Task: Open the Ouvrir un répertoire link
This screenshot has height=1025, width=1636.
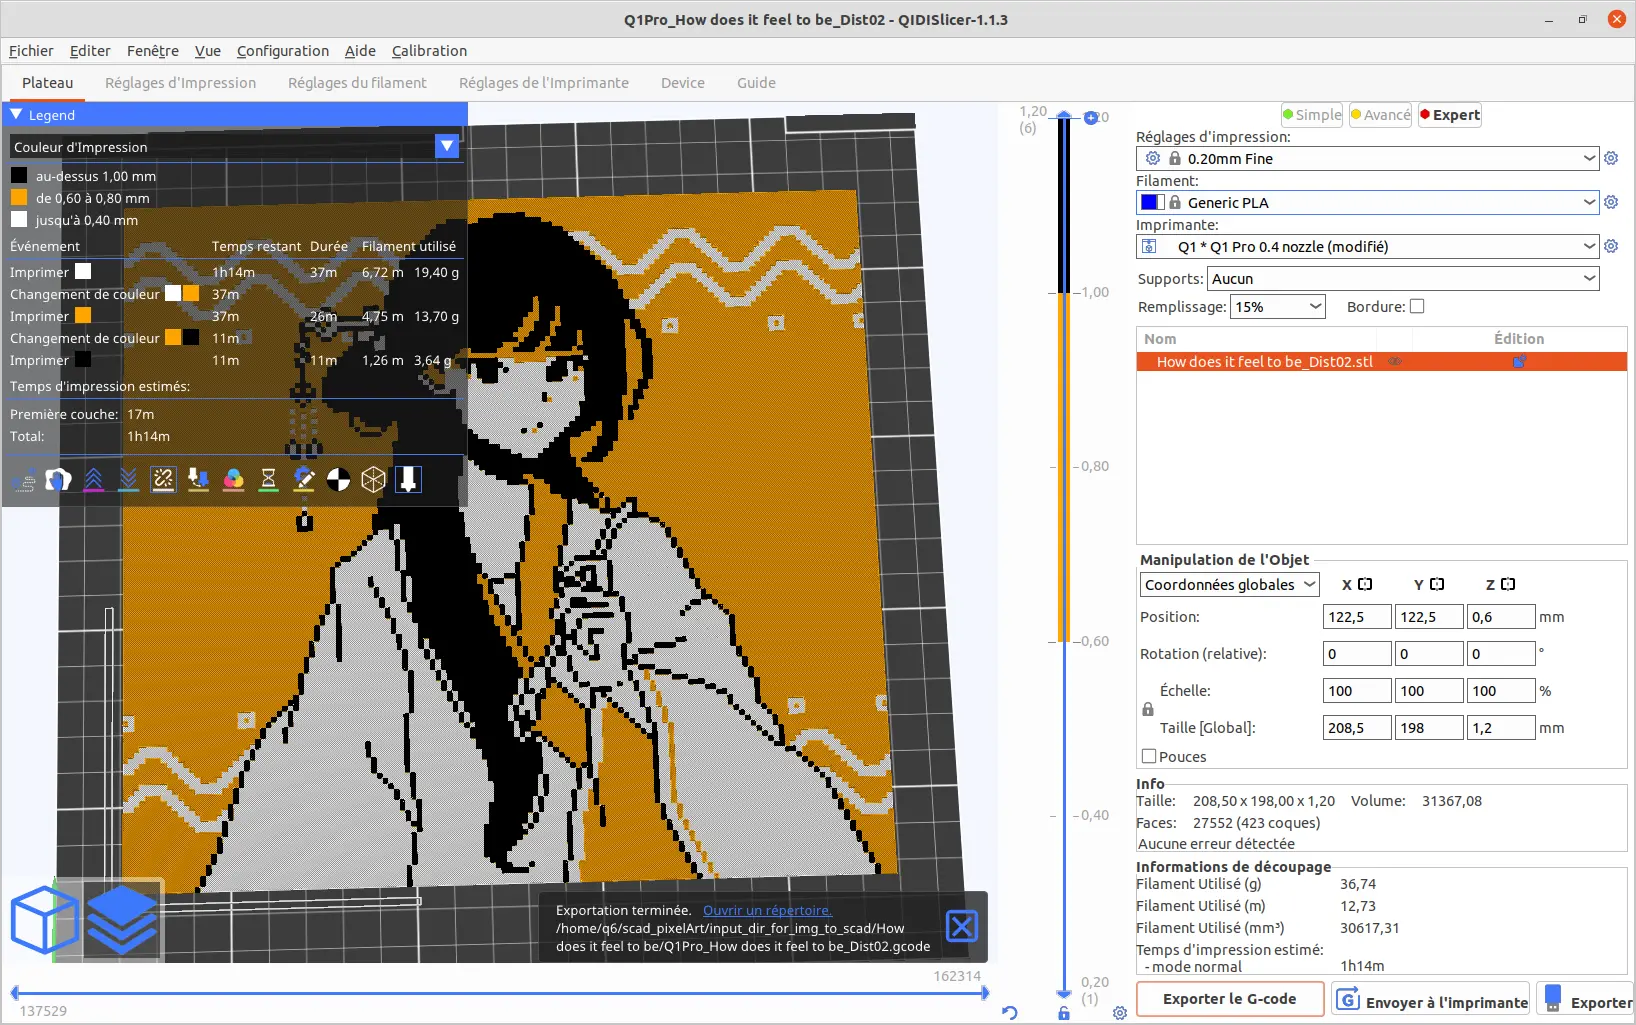Action: tap(767, 910)
